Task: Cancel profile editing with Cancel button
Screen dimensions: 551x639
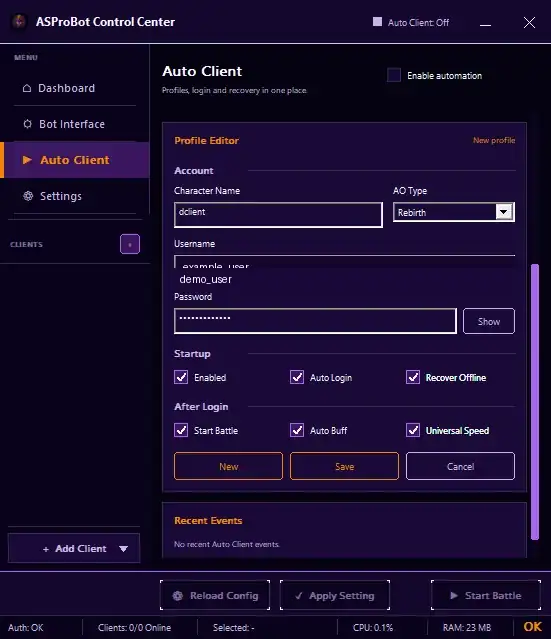Action: click(x=460, y=466)
